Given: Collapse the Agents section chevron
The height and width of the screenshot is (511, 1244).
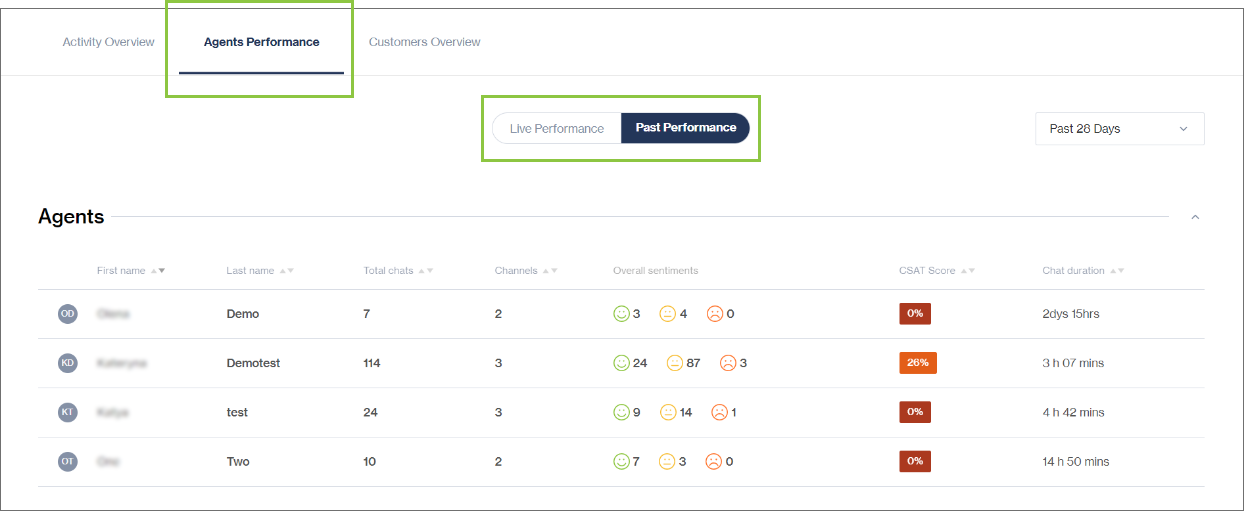Looking at the screenshot, I should pyautogui.click(x=1195, y=217).
